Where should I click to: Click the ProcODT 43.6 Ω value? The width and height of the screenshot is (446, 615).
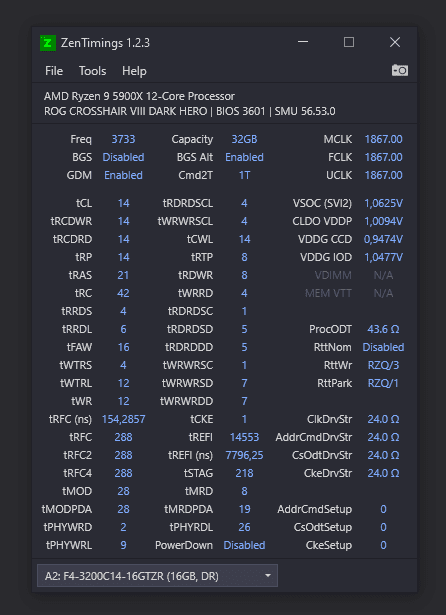(x=383, y=329)
